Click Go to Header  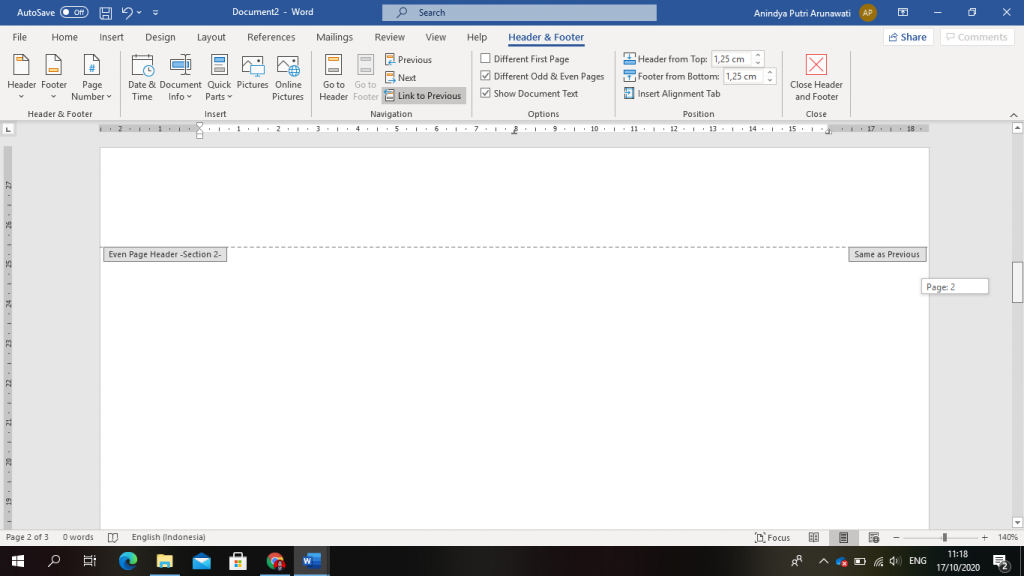[333, 78]
